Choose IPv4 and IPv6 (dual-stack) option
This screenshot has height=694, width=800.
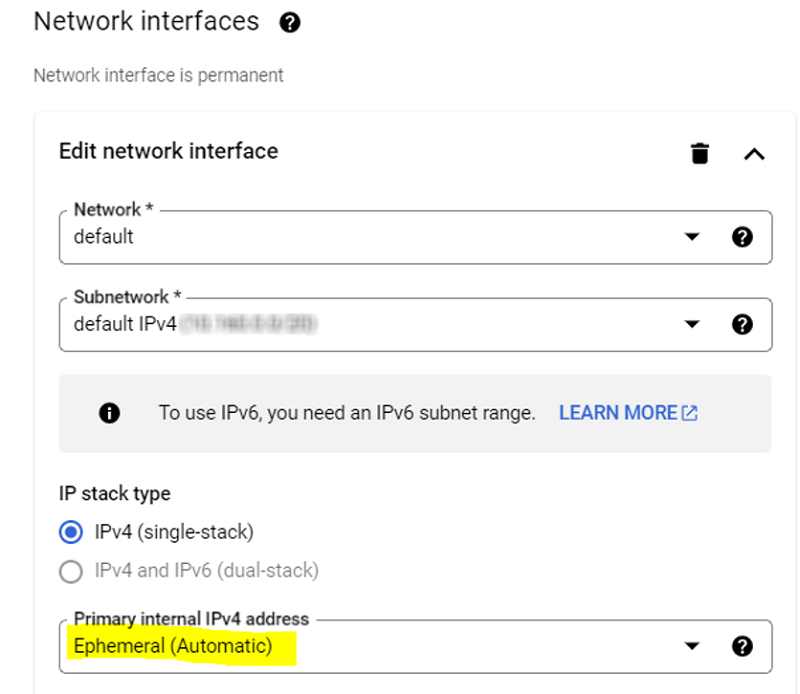click(x=70, y=571)
